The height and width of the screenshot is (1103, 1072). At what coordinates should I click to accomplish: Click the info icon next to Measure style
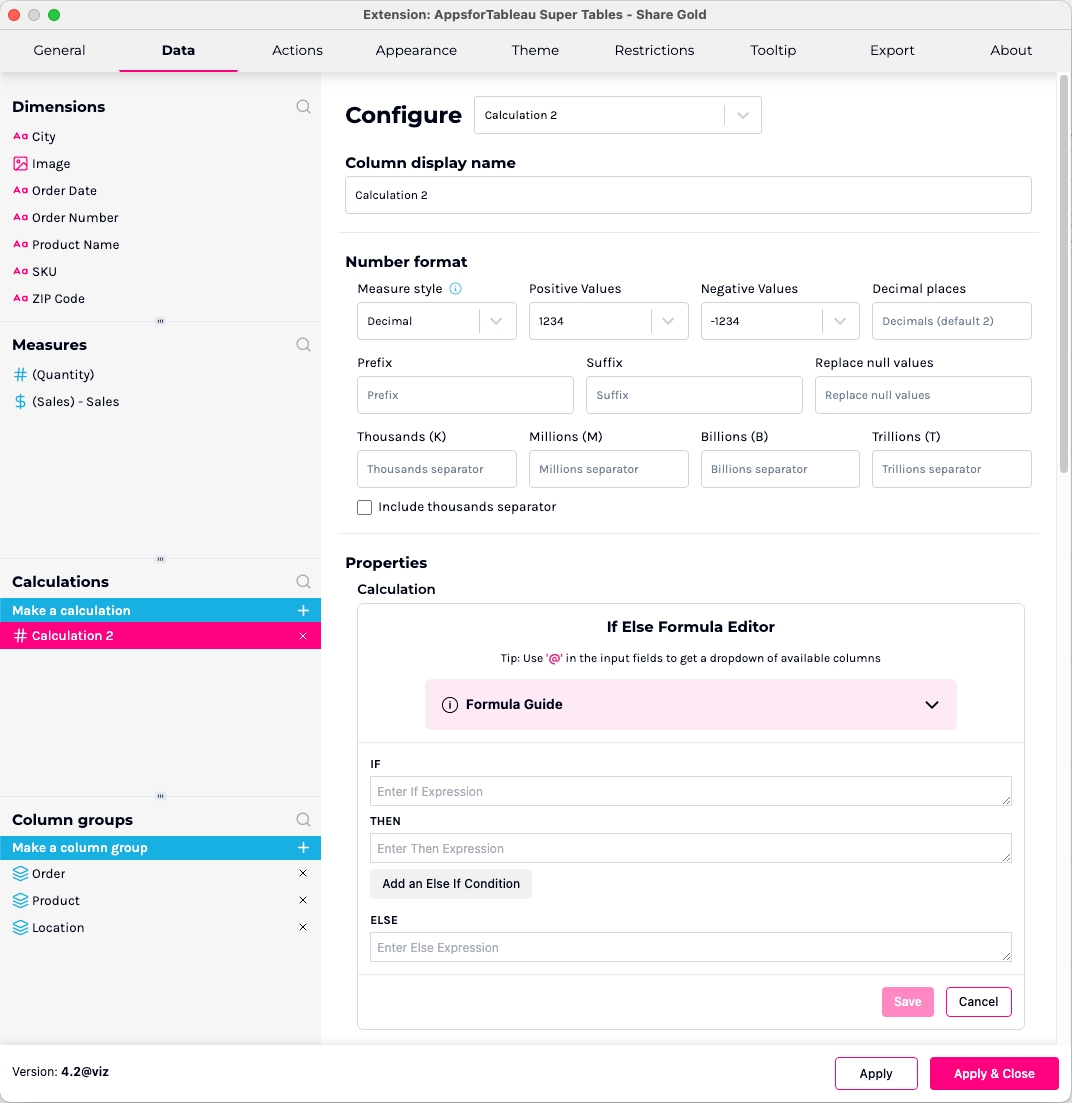[x=455, y=289]
